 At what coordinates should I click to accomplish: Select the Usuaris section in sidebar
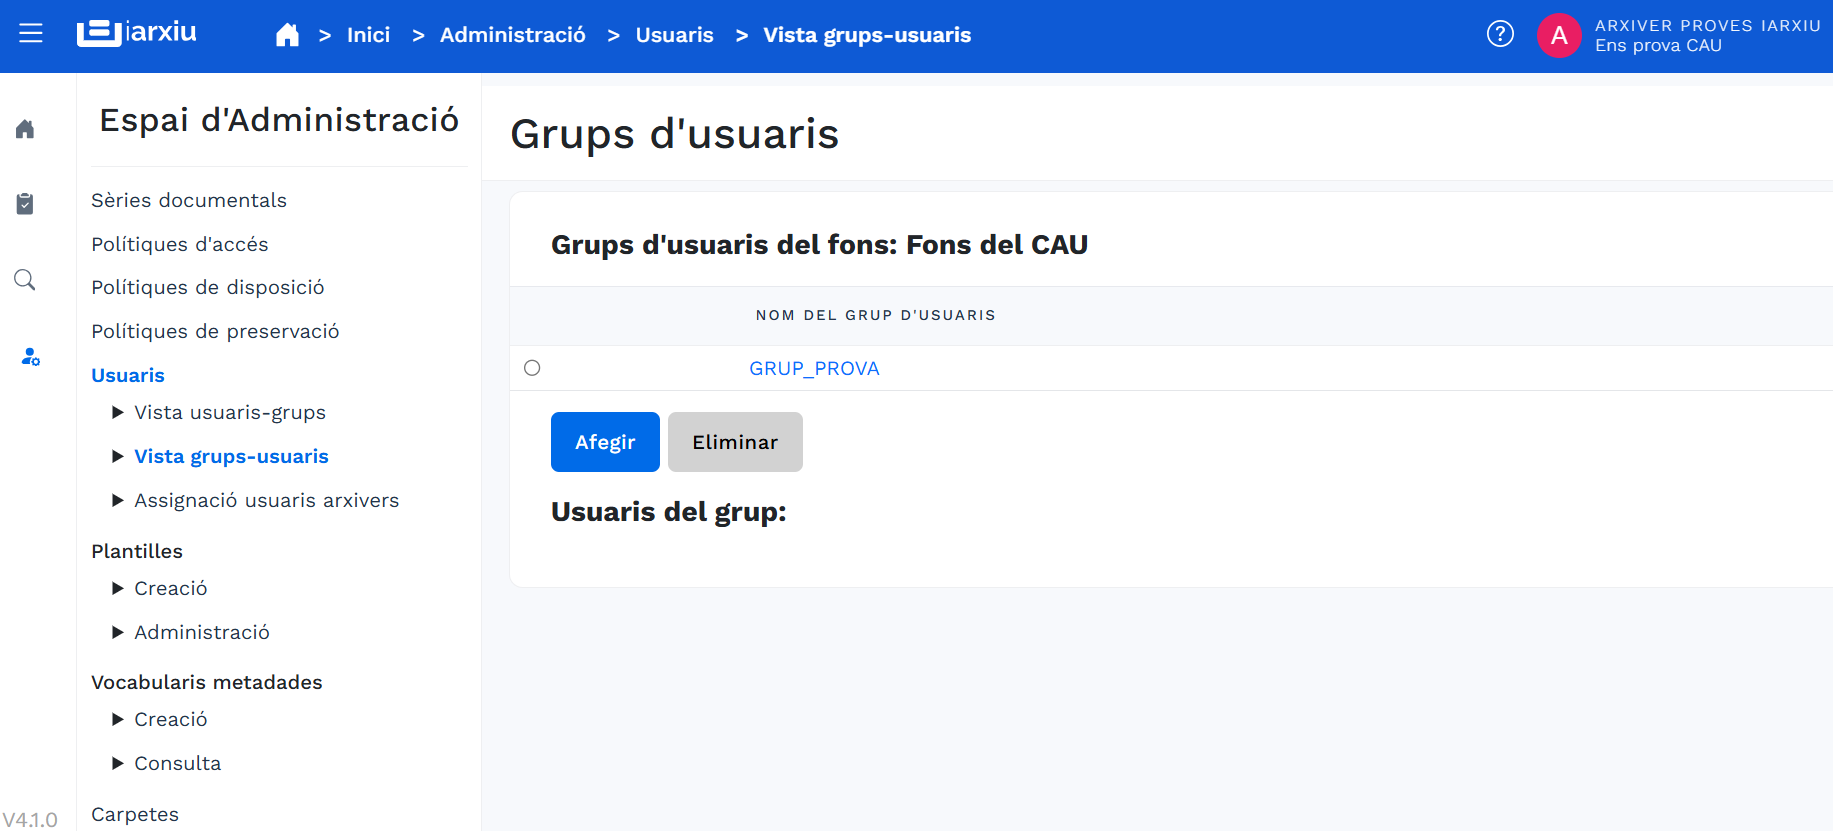pyautogui.click(x=128, y=375)
